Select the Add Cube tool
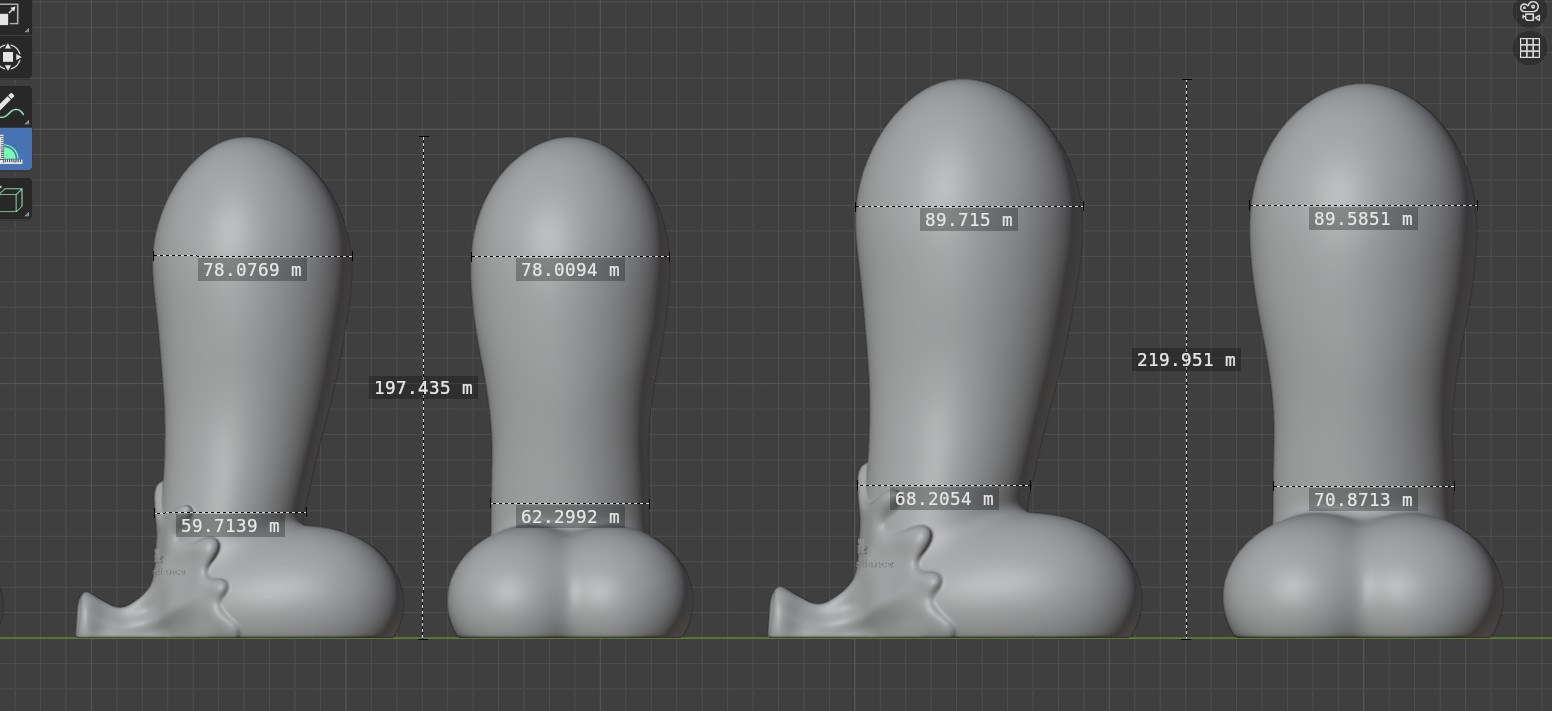This screenshot has height=711, width=1552. click(x=10, y=198)
